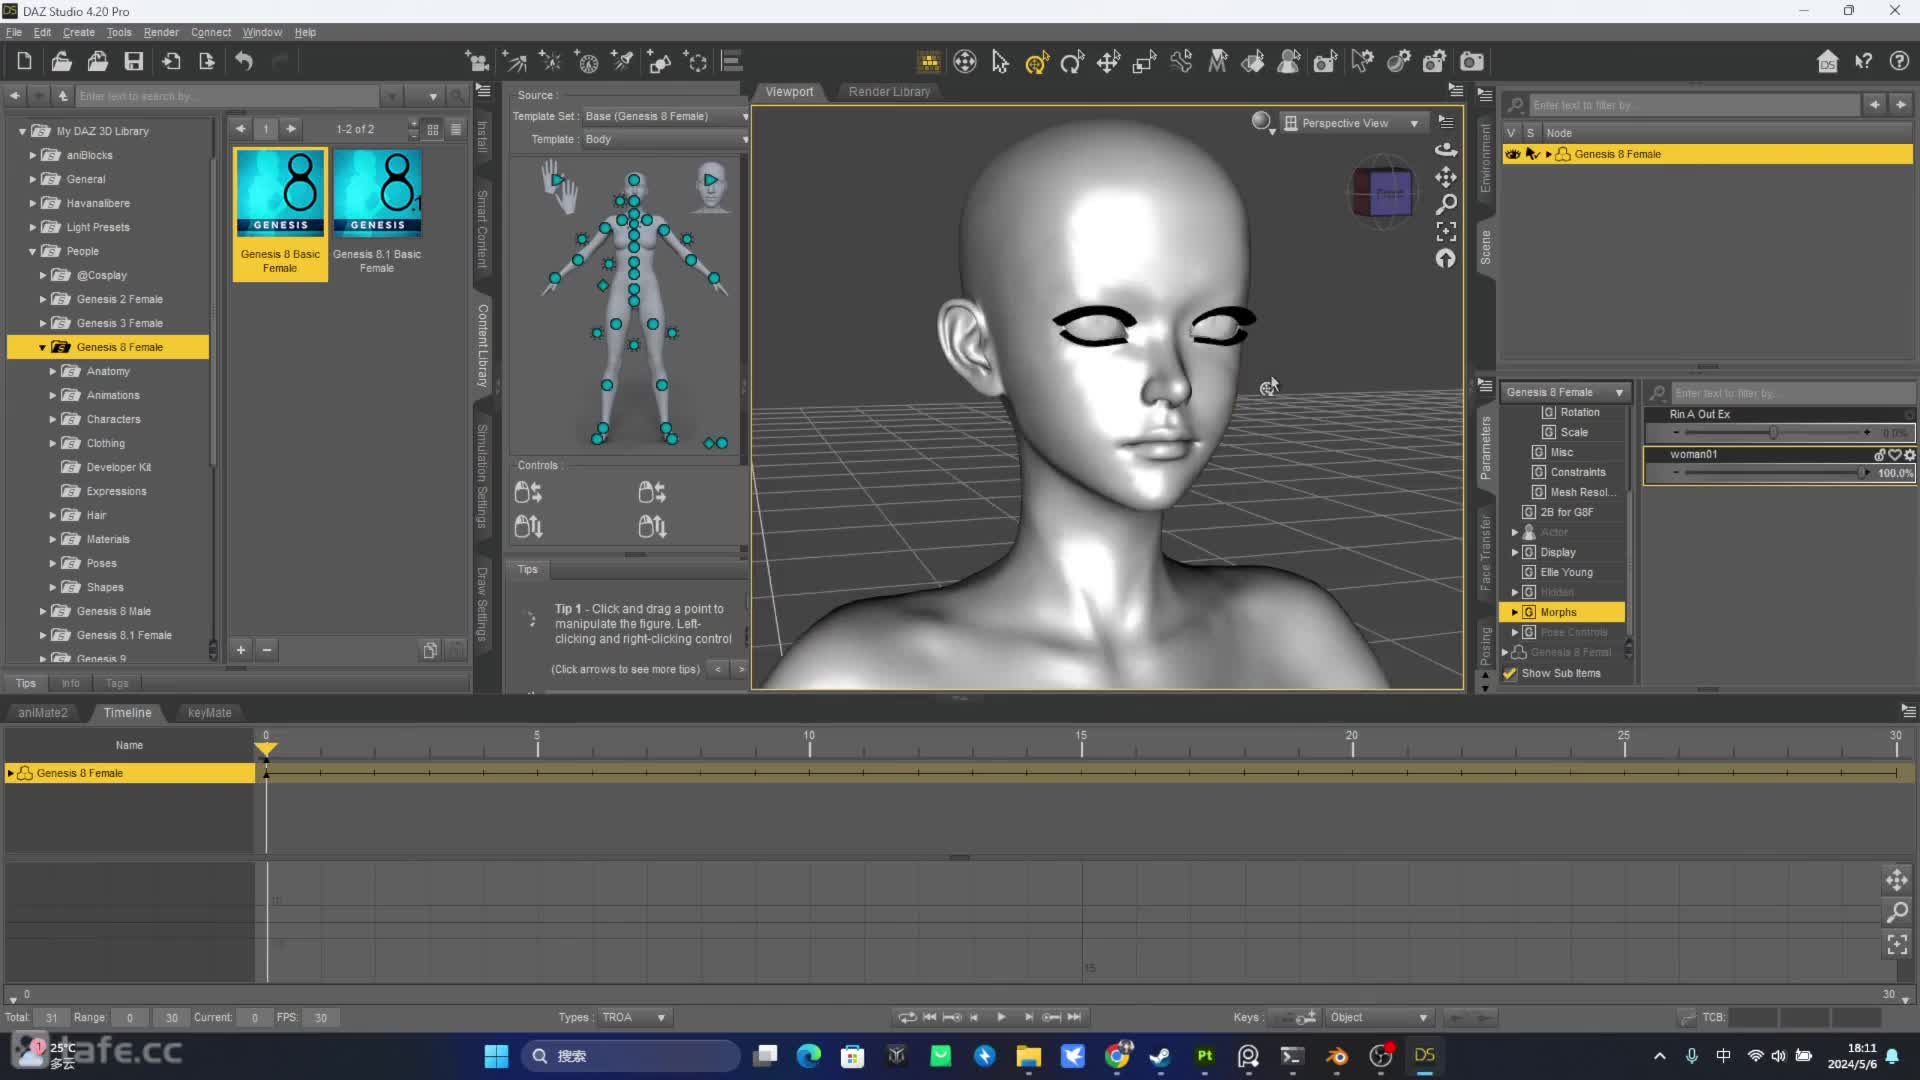Click the Create New Camera icon
Viewport: 1920px width, 1080px height.
[x=478, y=62]
